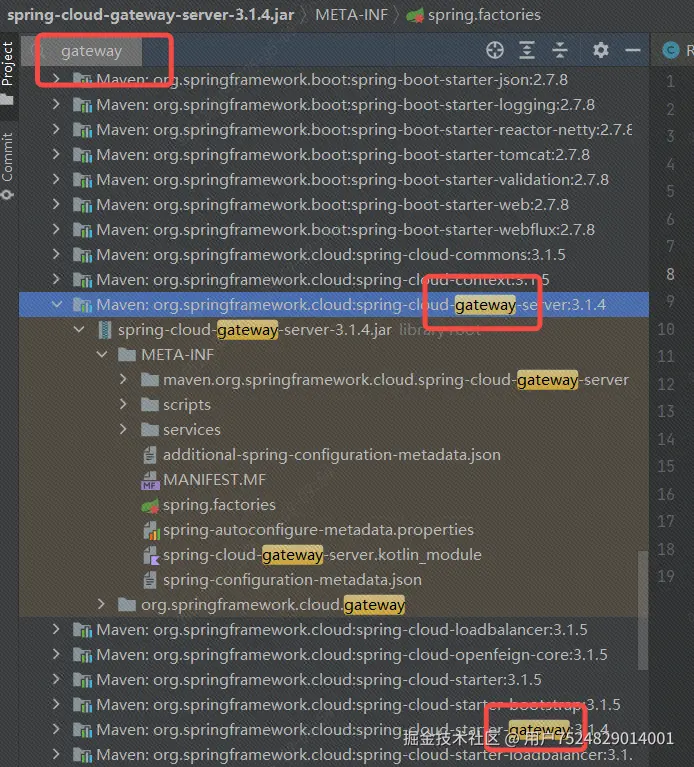This screenshot has height=767, width=694.
Task: Expand the spring-cloud-commons:3.1.5 library
Action: pyautogui.click(x=56, y=253)
